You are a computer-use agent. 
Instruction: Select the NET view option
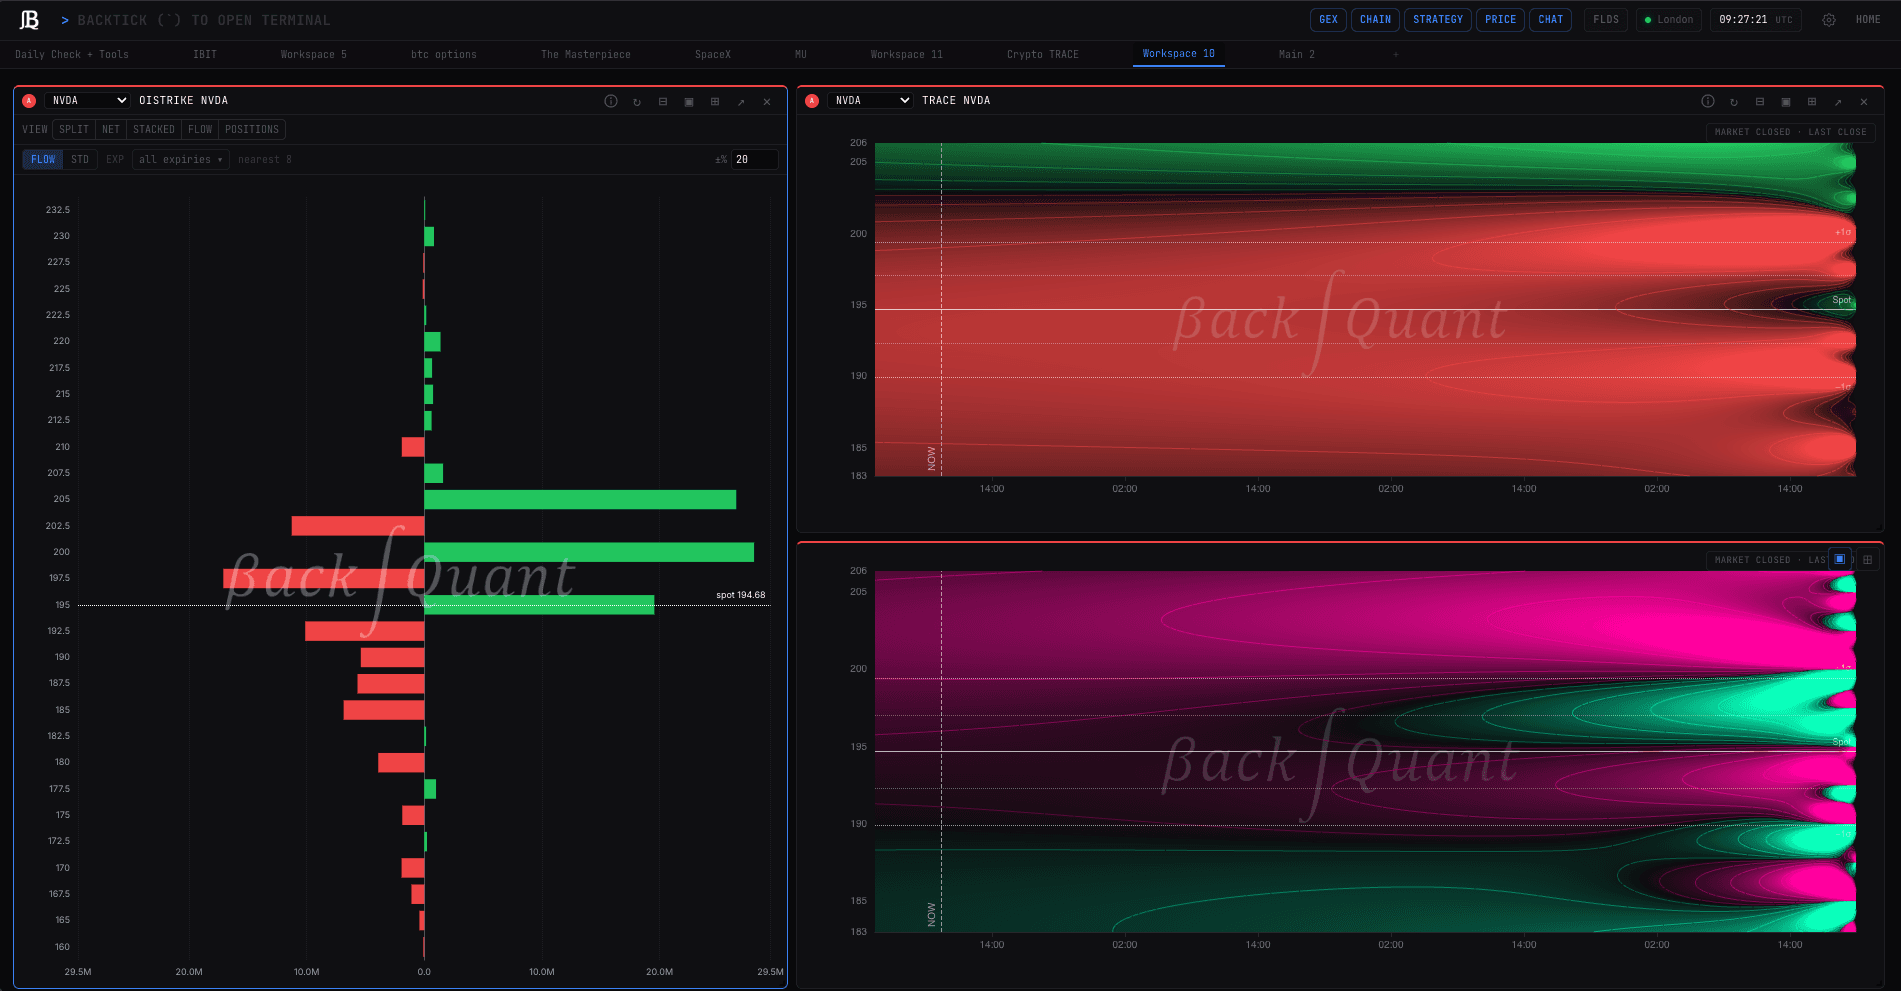[111, 130]
